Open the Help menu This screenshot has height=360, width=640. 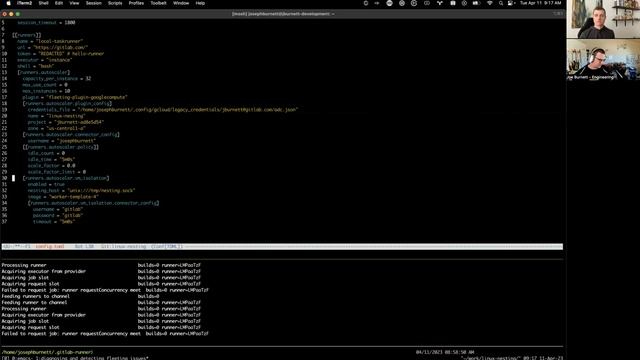point(200,3)
